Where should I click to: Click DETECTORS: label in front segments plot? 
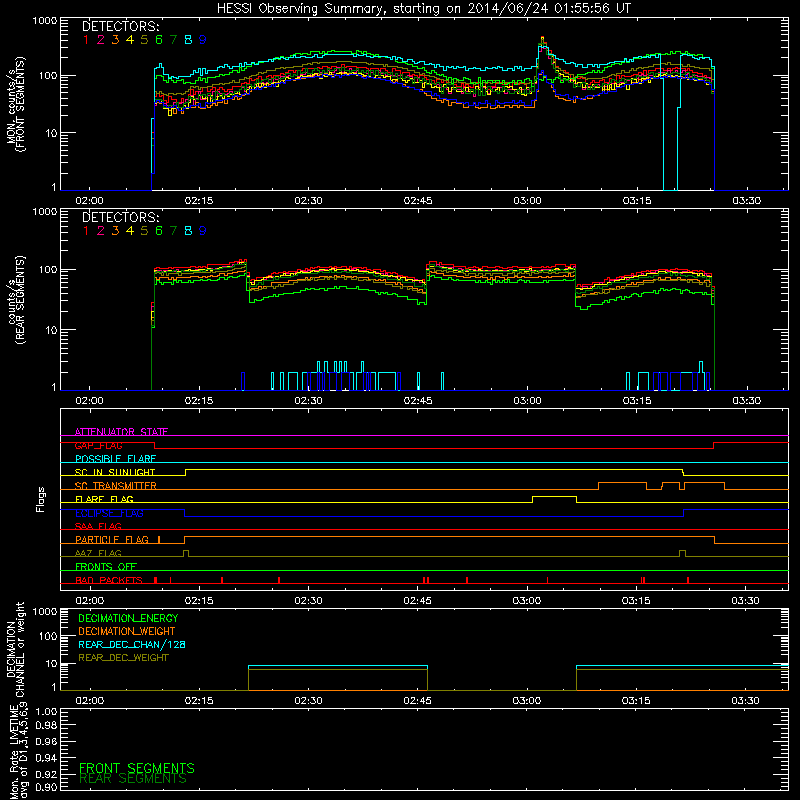(x=120, y=26)
